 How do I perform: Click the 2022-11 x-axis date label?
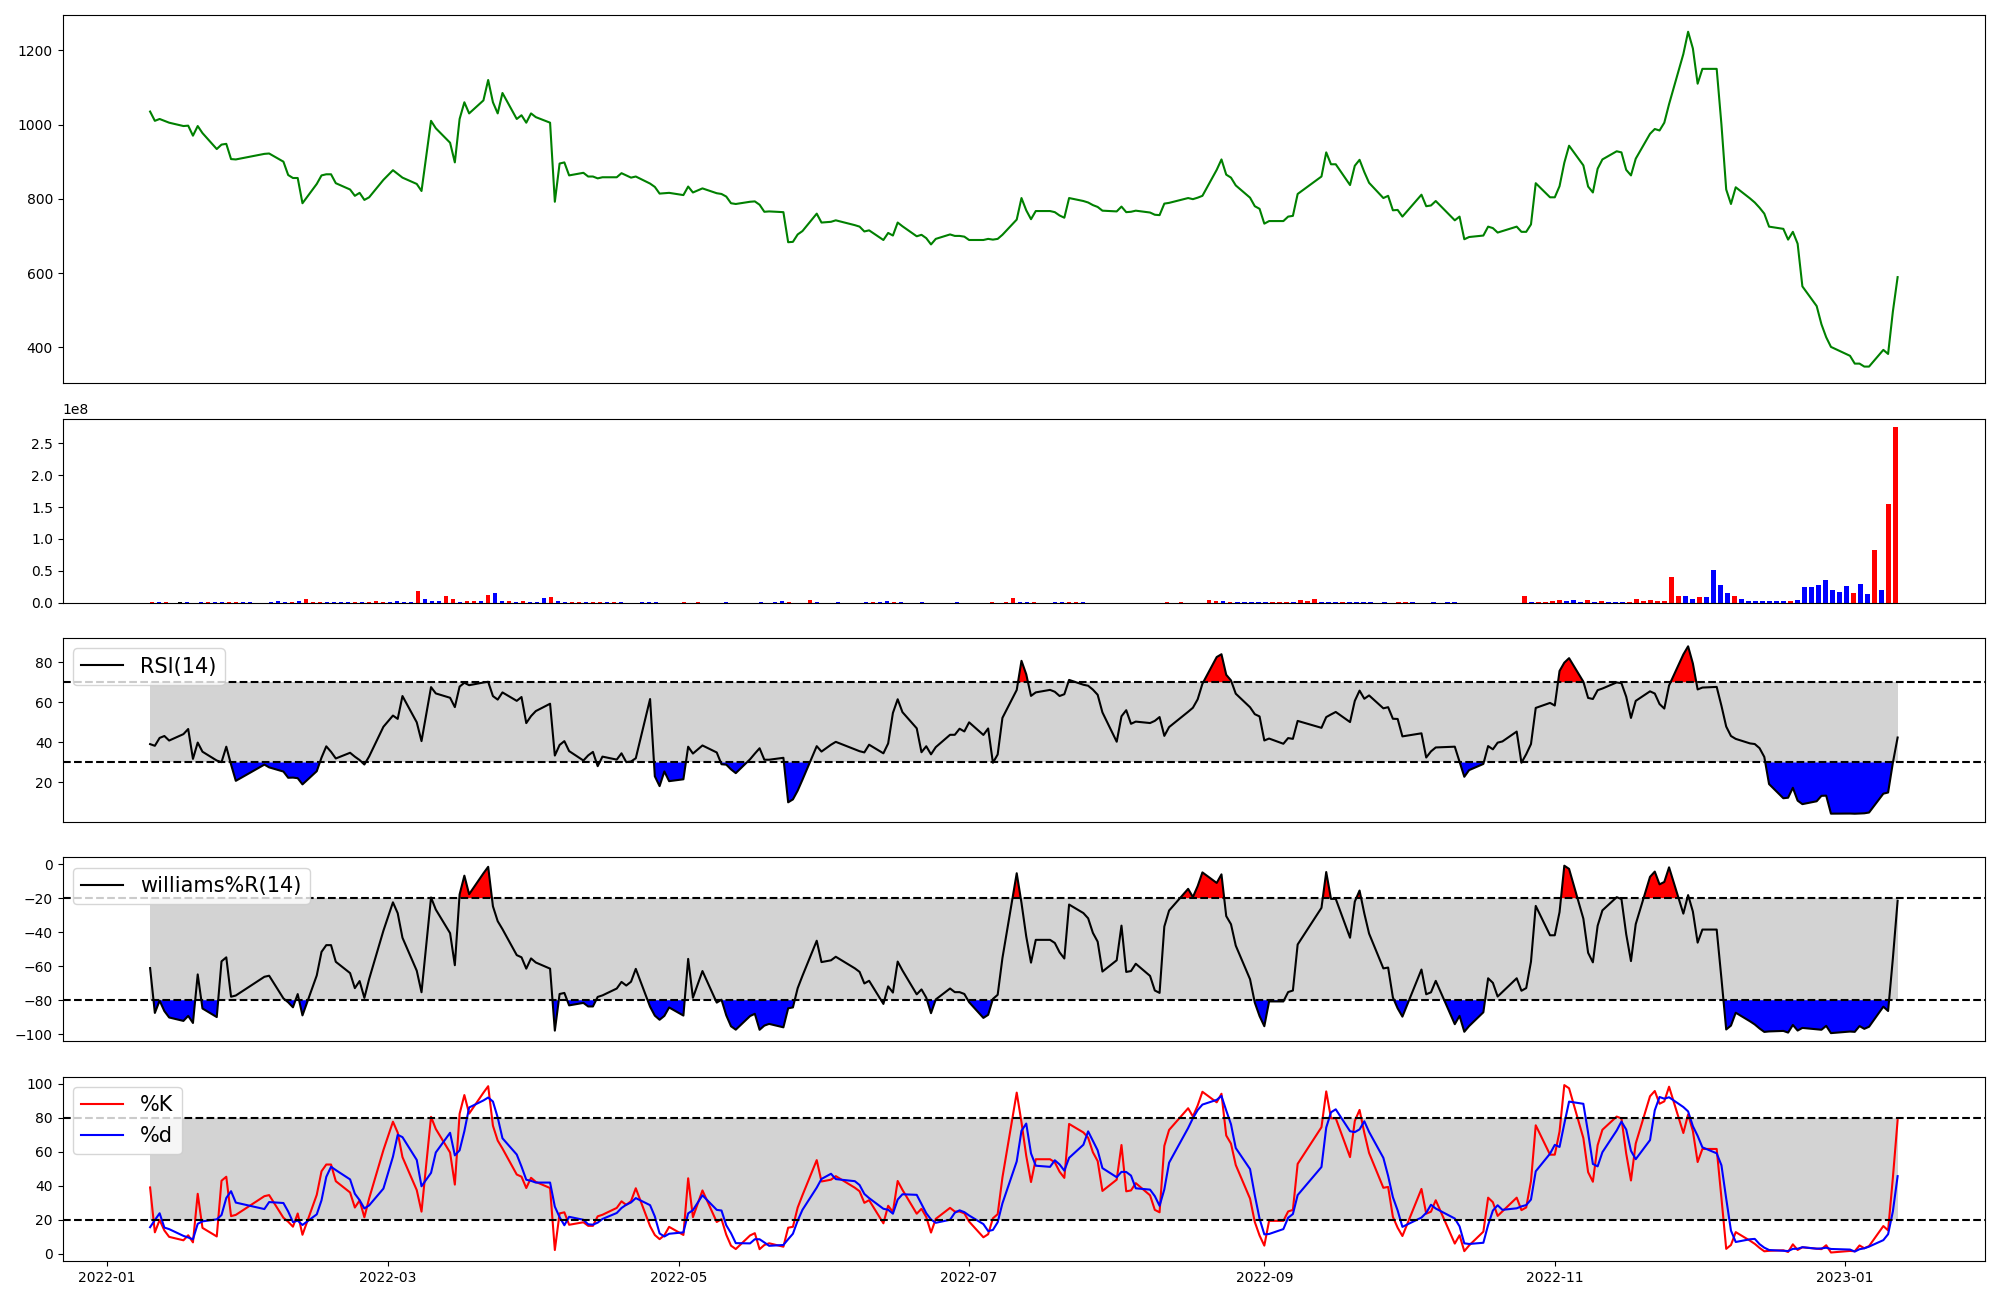[1555, 1277]
